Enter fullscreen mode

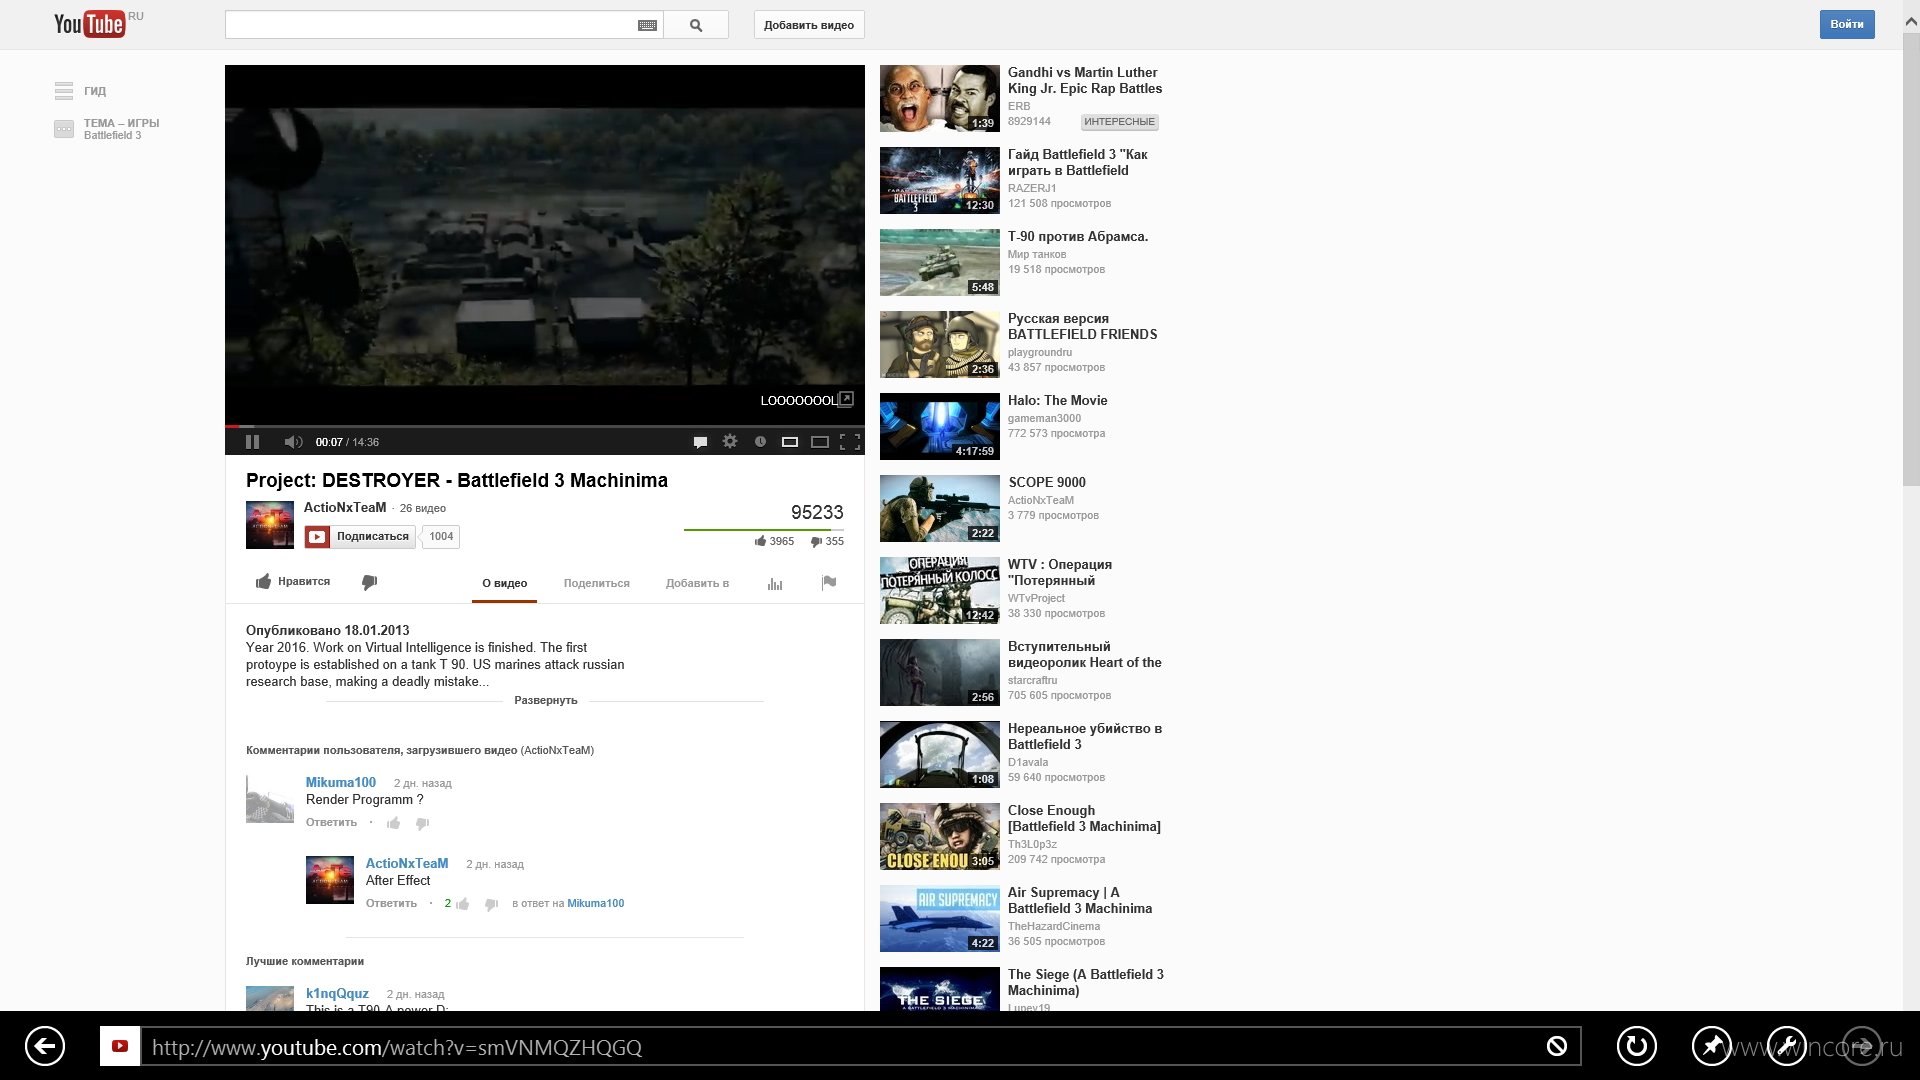pos(850,442)
